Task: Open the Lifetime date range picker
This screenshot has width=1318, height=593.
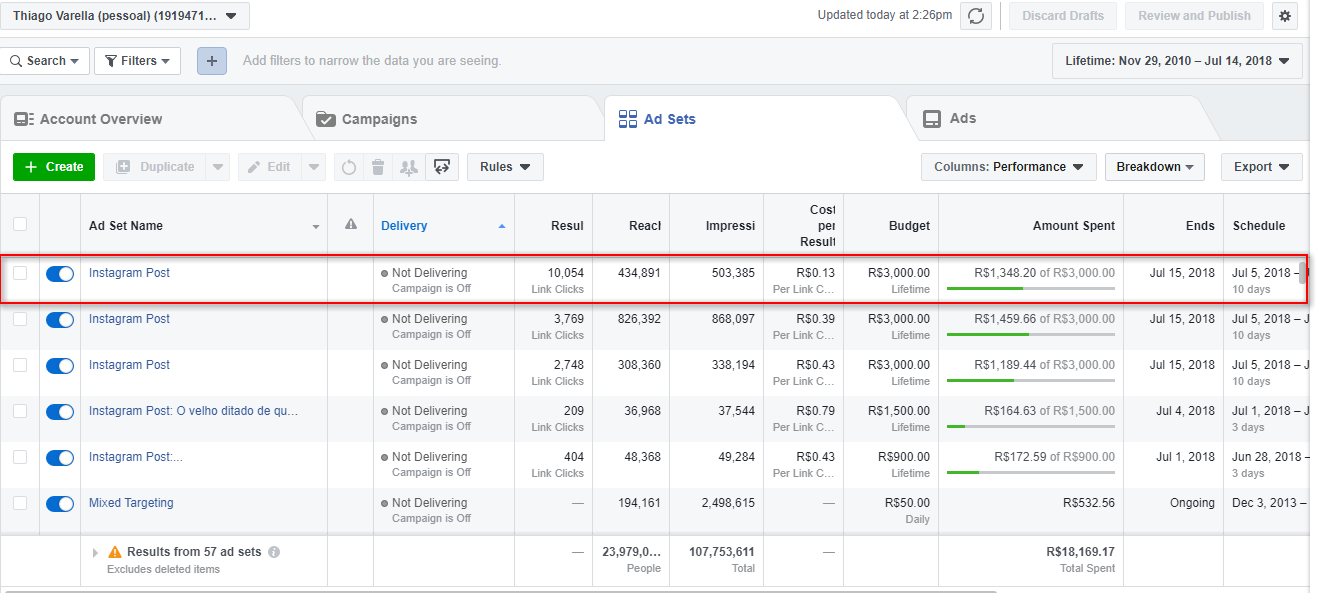Action: point(1176,61)
